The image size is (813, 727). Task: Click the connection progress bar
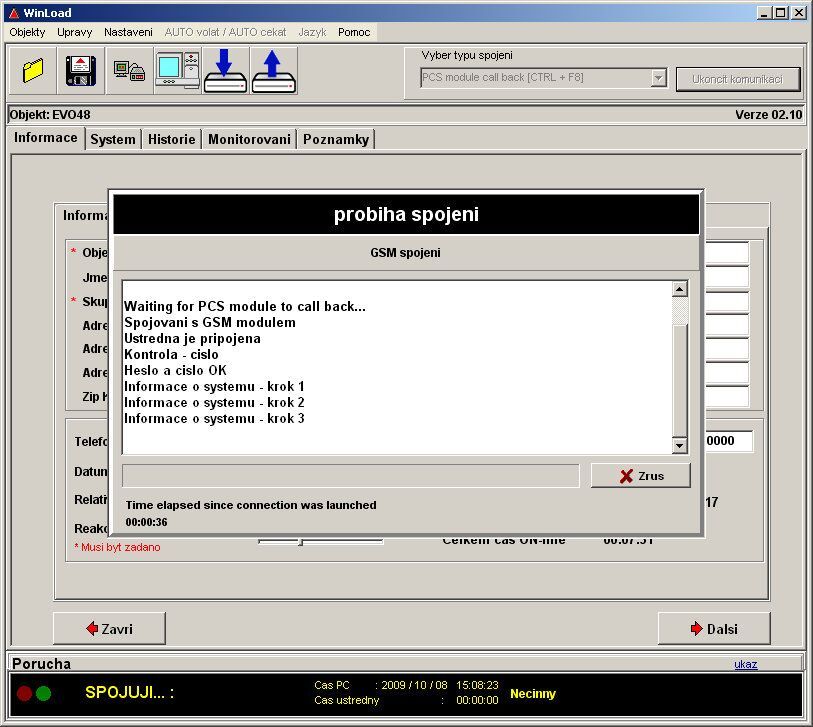click(350, 476)
